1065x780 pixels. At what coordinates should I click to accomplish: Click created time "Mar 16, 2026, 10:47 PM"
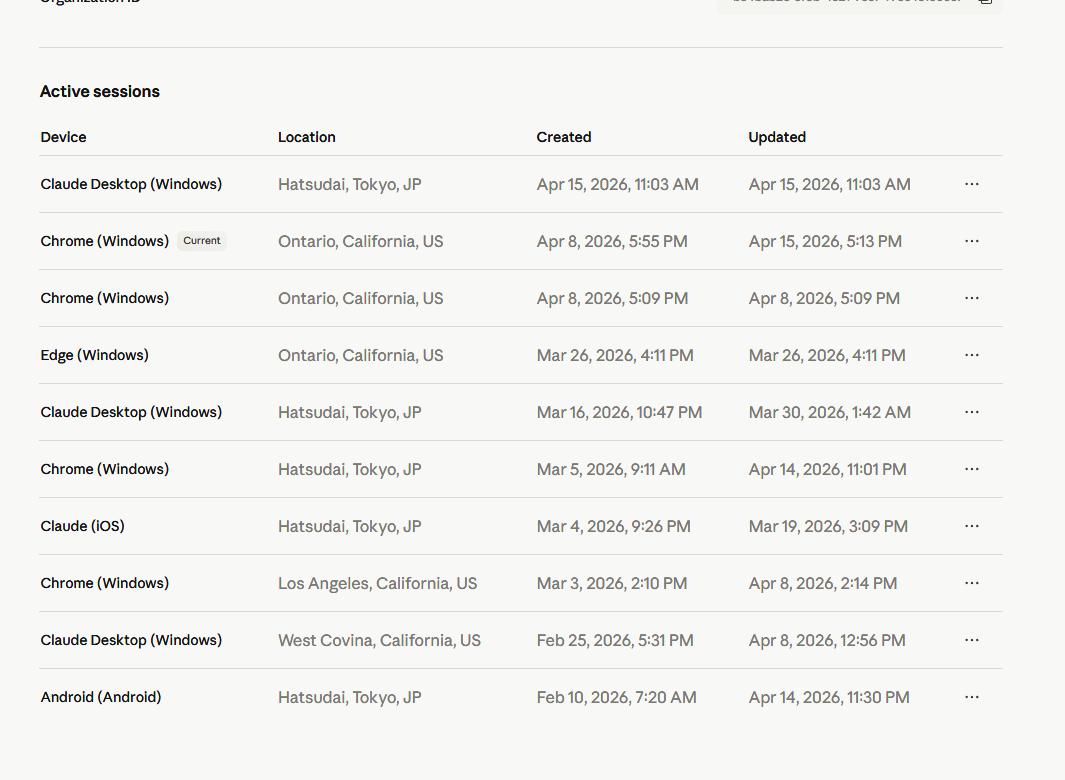pos(619,412)
